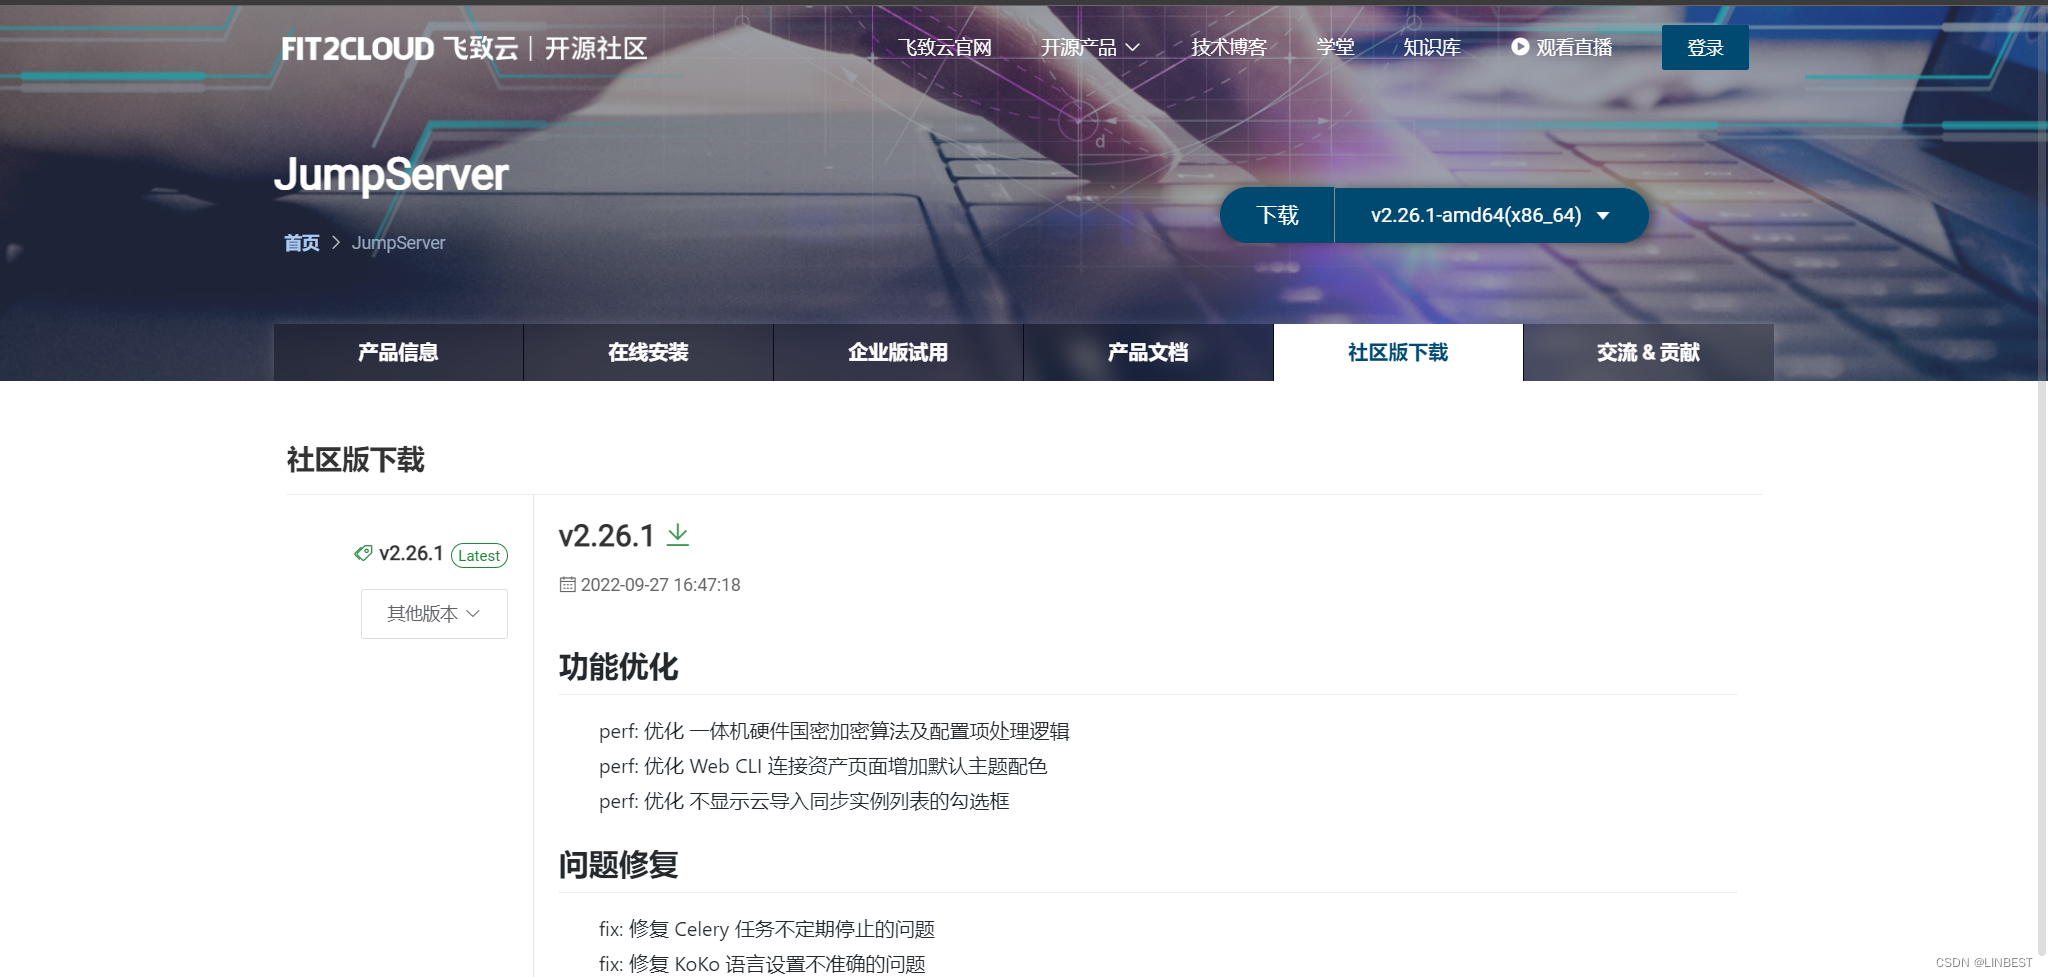2048x977 pixels.
Task: Click the 下载 download button
Action: pyautogui.click(x=1277, y=214)
